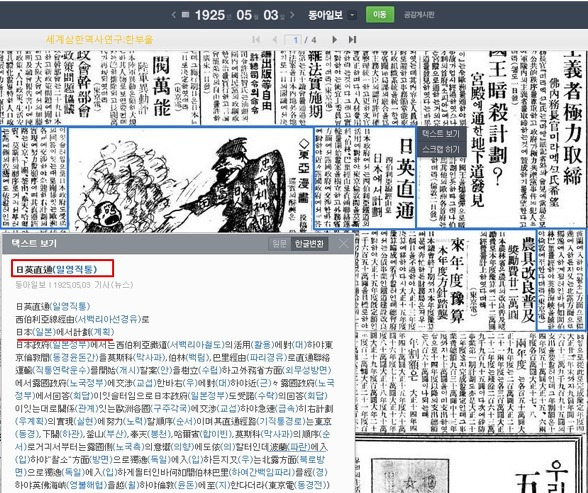Click the 政會幹部會 headline

[x=84, y=85]
